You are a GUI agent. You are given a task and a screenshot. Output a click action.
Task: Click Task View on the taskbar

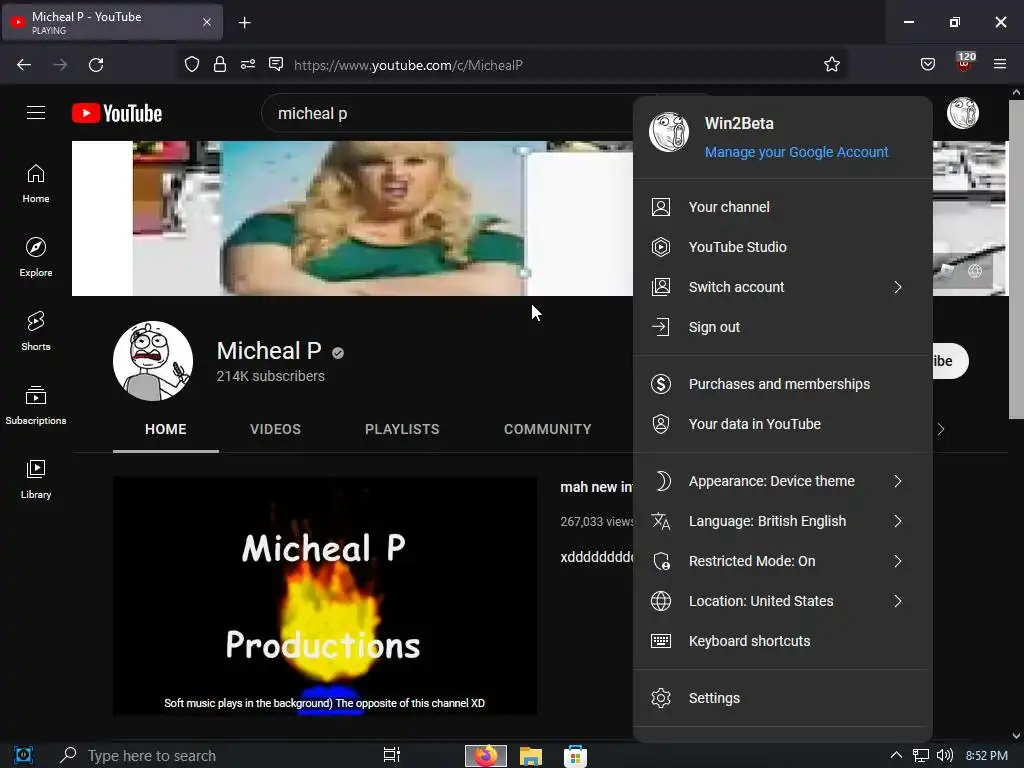click(392, 756)
